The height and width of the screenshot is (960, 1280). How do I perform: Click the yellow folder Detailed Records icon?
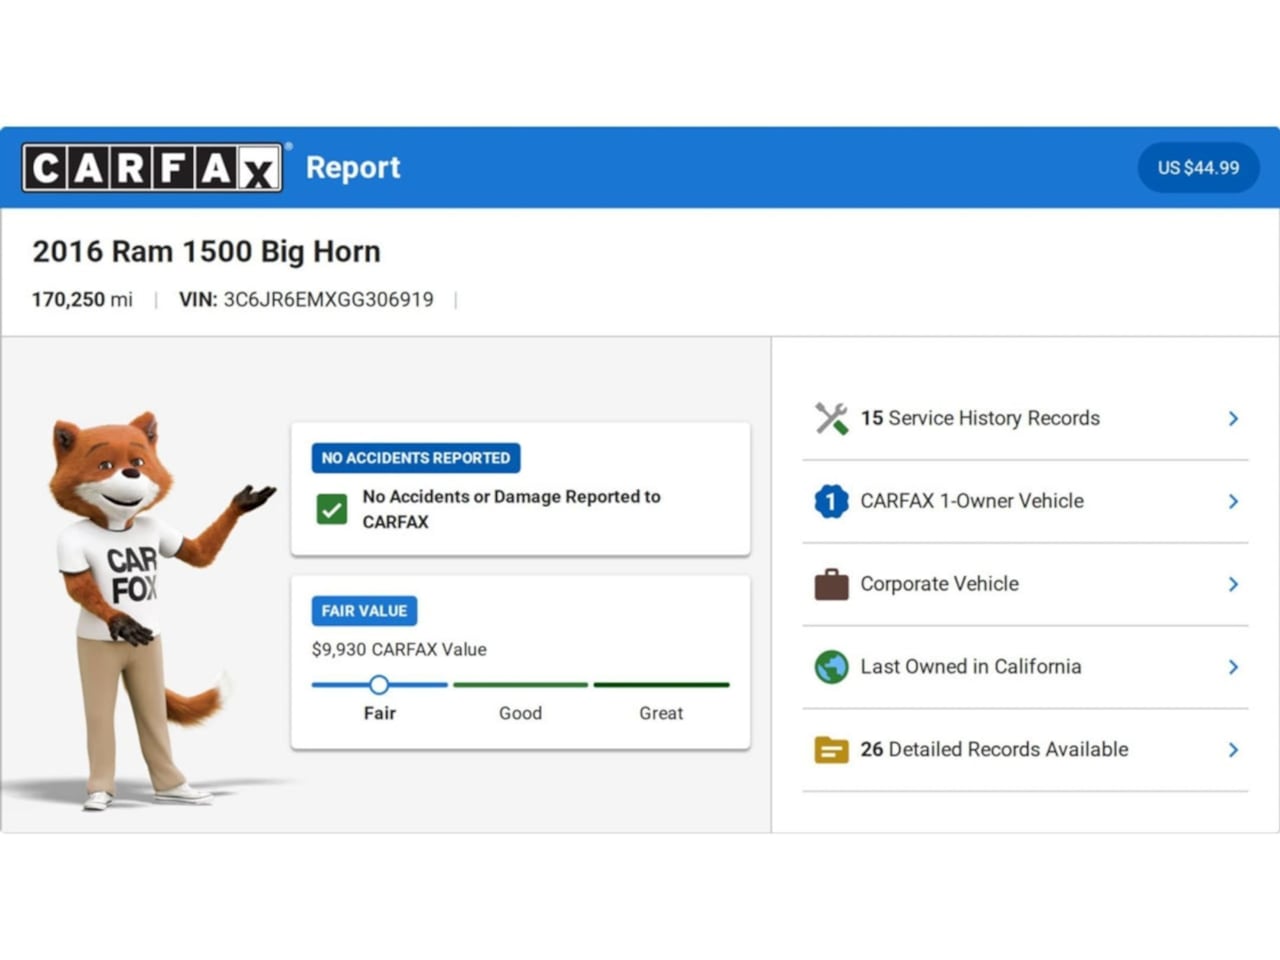point(831,750)
